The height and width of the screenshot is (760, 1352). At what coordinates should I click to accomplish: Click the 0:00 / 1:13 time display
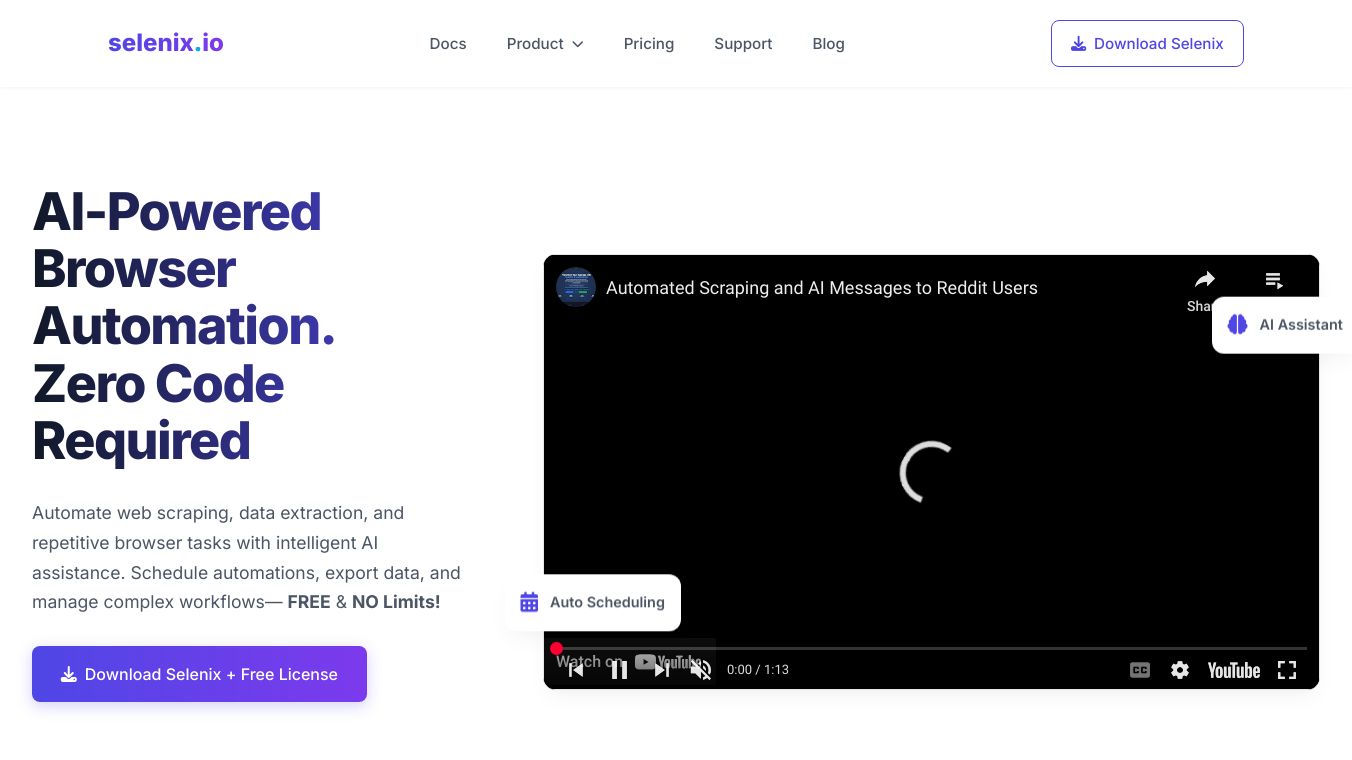click(758, 670)
